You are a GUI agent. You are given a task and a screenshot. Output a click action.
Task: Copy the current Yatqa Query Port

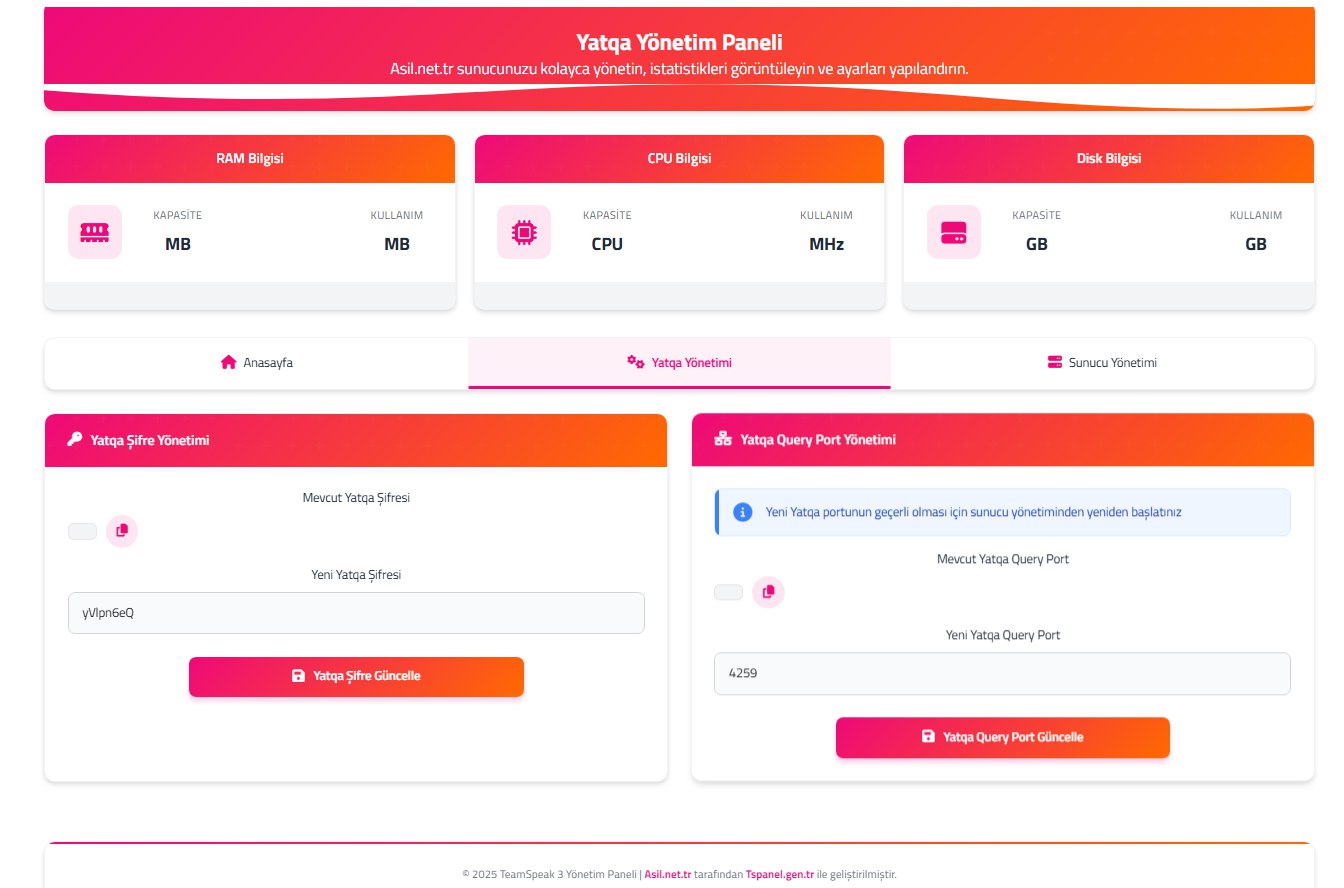(768, 592)
